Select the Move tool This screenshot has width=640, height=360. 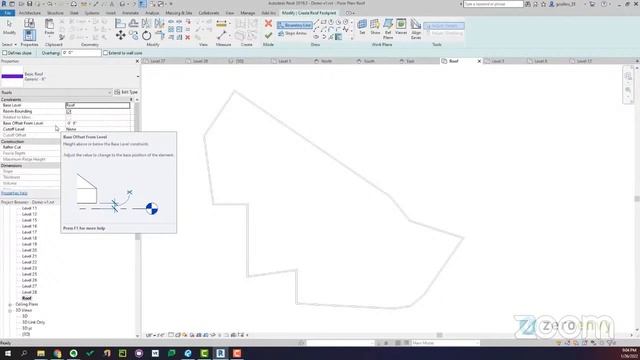point(120,36)
